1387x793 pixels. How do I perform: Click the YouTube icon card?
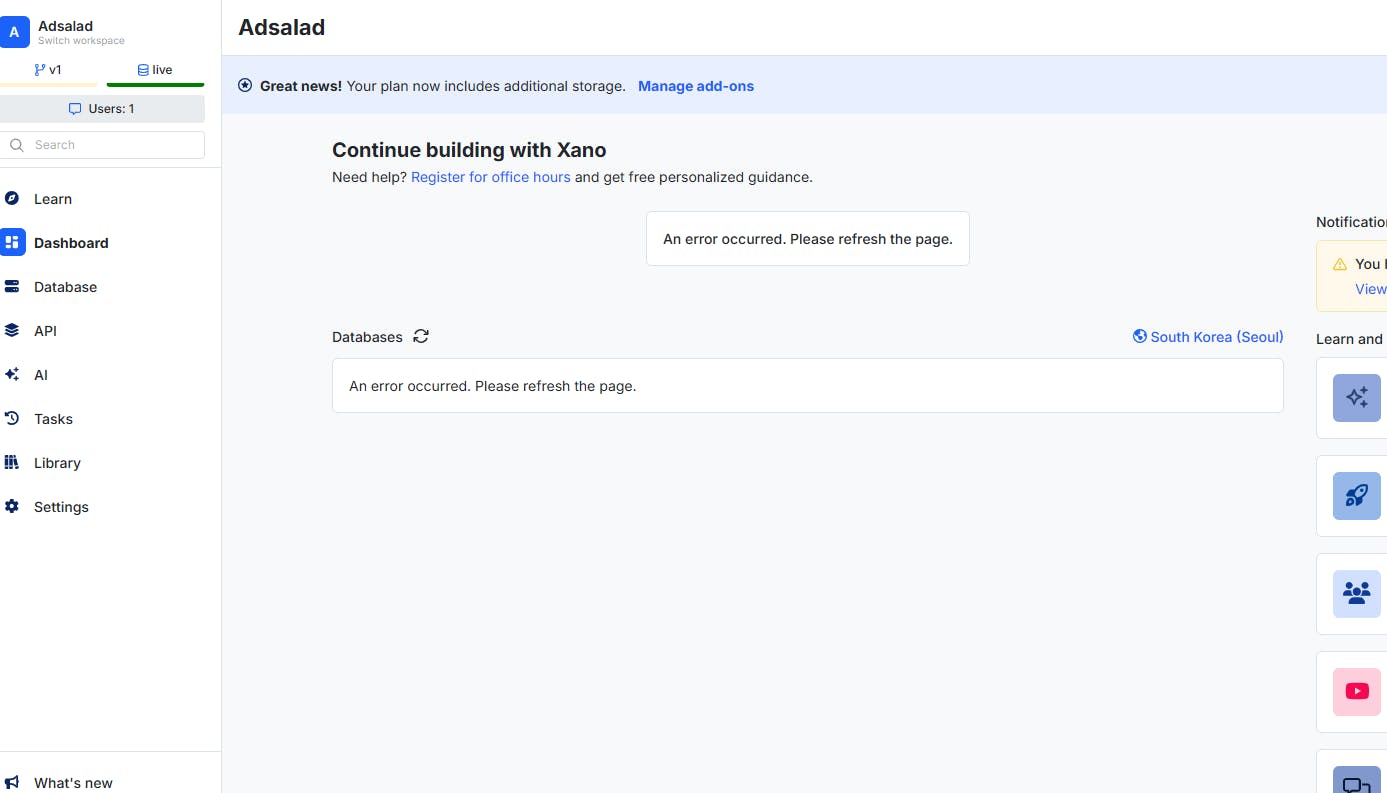pyautogui.click(x=1356, y=692)
